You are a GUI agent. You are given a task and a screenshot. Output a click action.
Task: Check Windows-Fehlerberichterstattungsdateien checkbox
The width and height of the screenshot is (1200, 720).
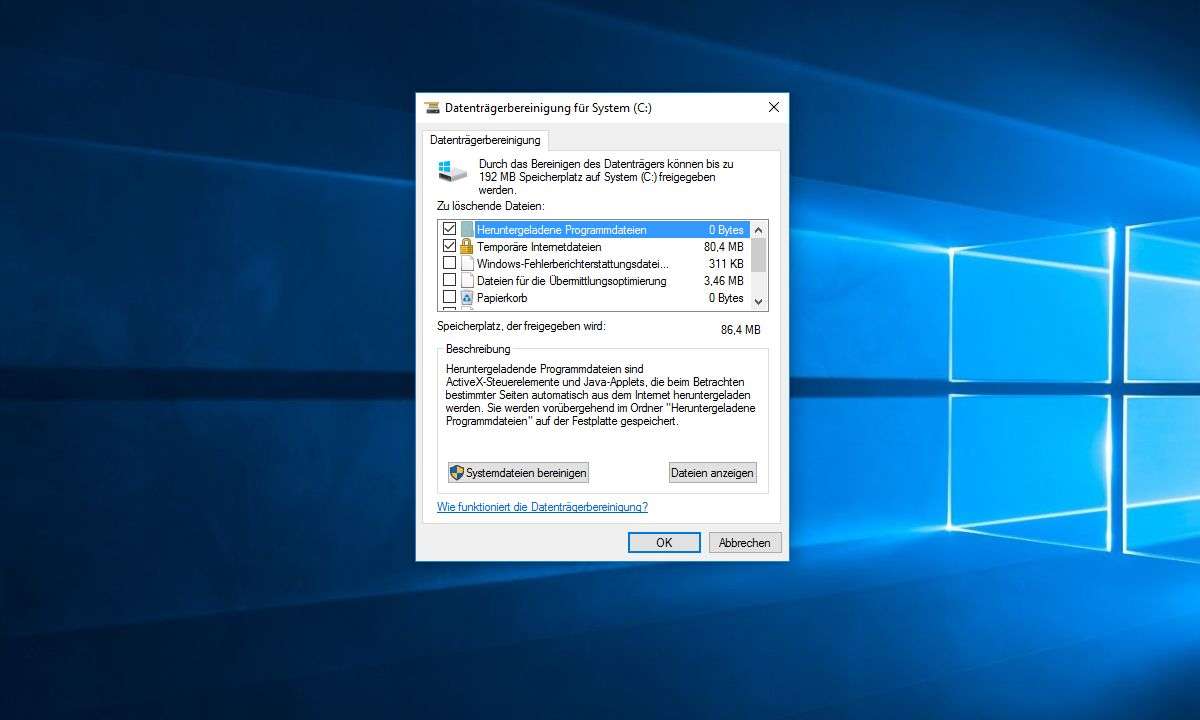tap(449, 263)
